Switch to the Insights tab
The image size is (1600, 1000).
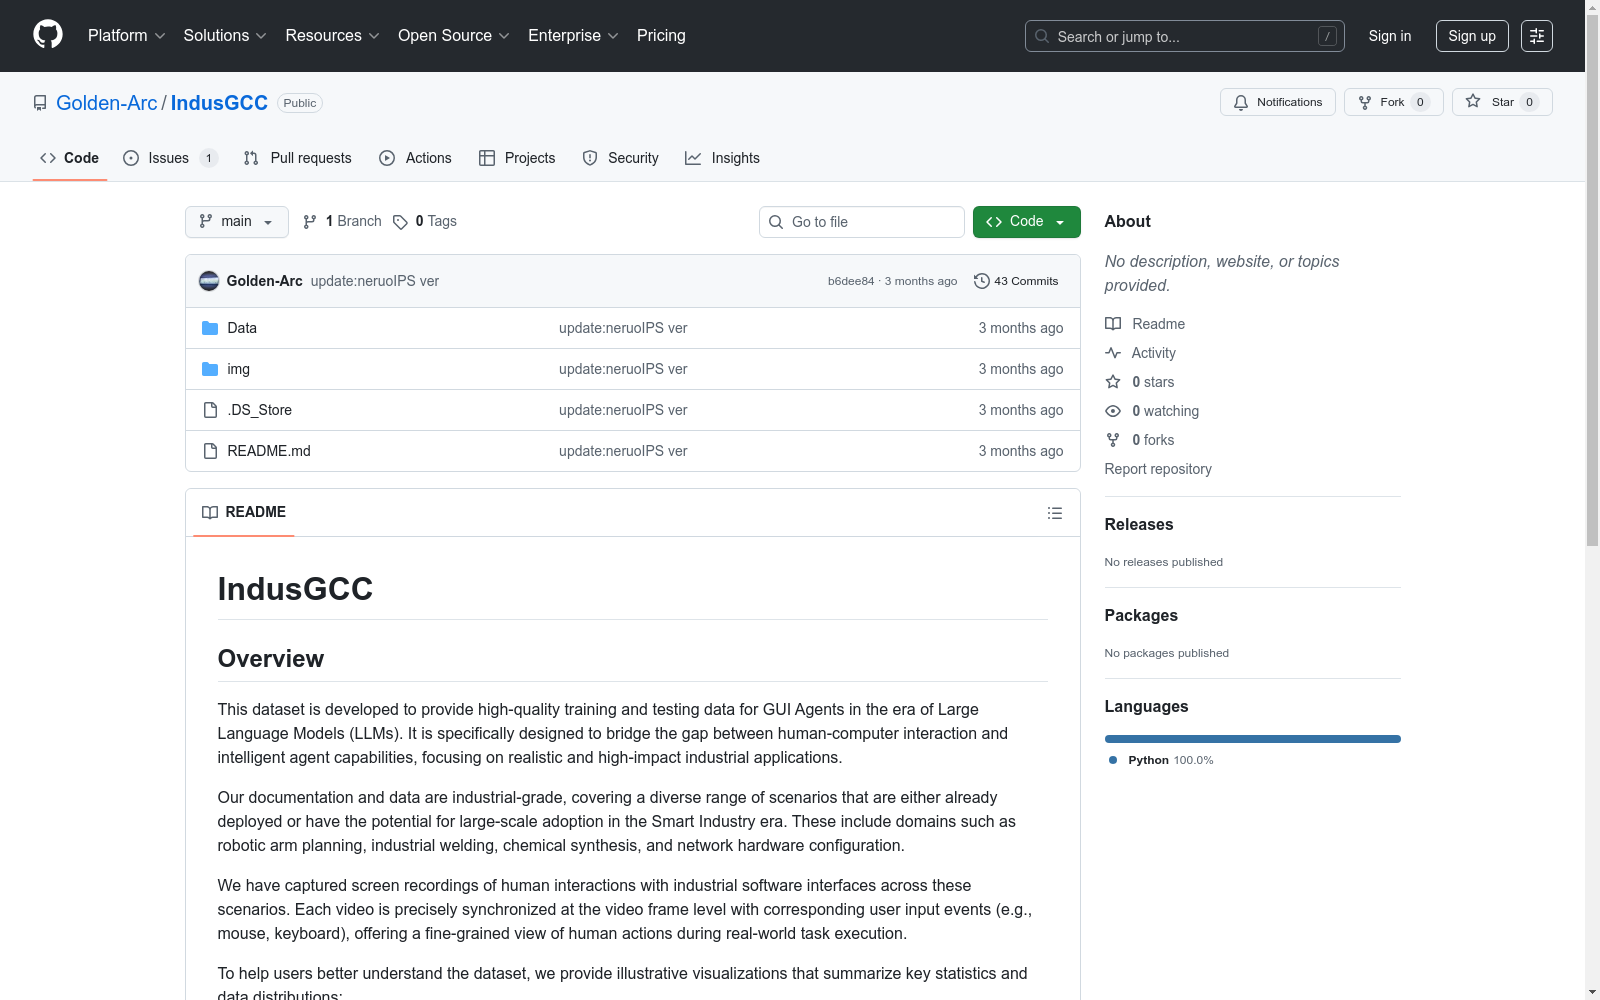[723, 158]
